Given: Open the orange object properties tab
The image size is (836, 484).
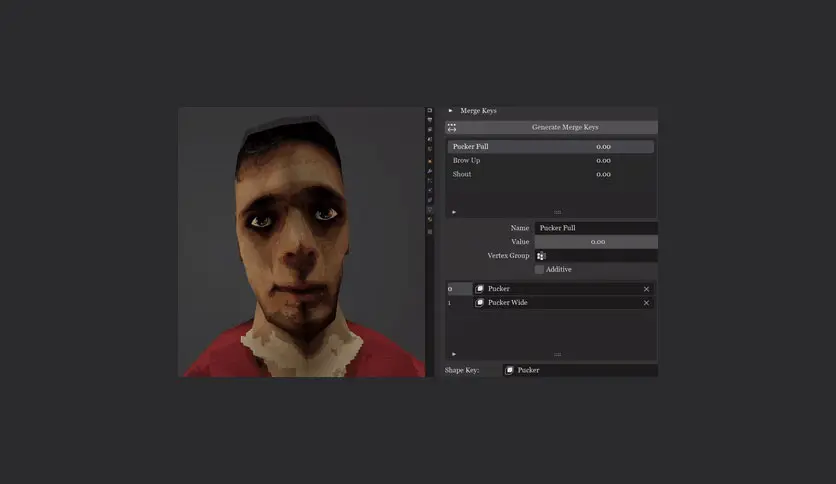Looking at the screenshot, I should 430,161.
